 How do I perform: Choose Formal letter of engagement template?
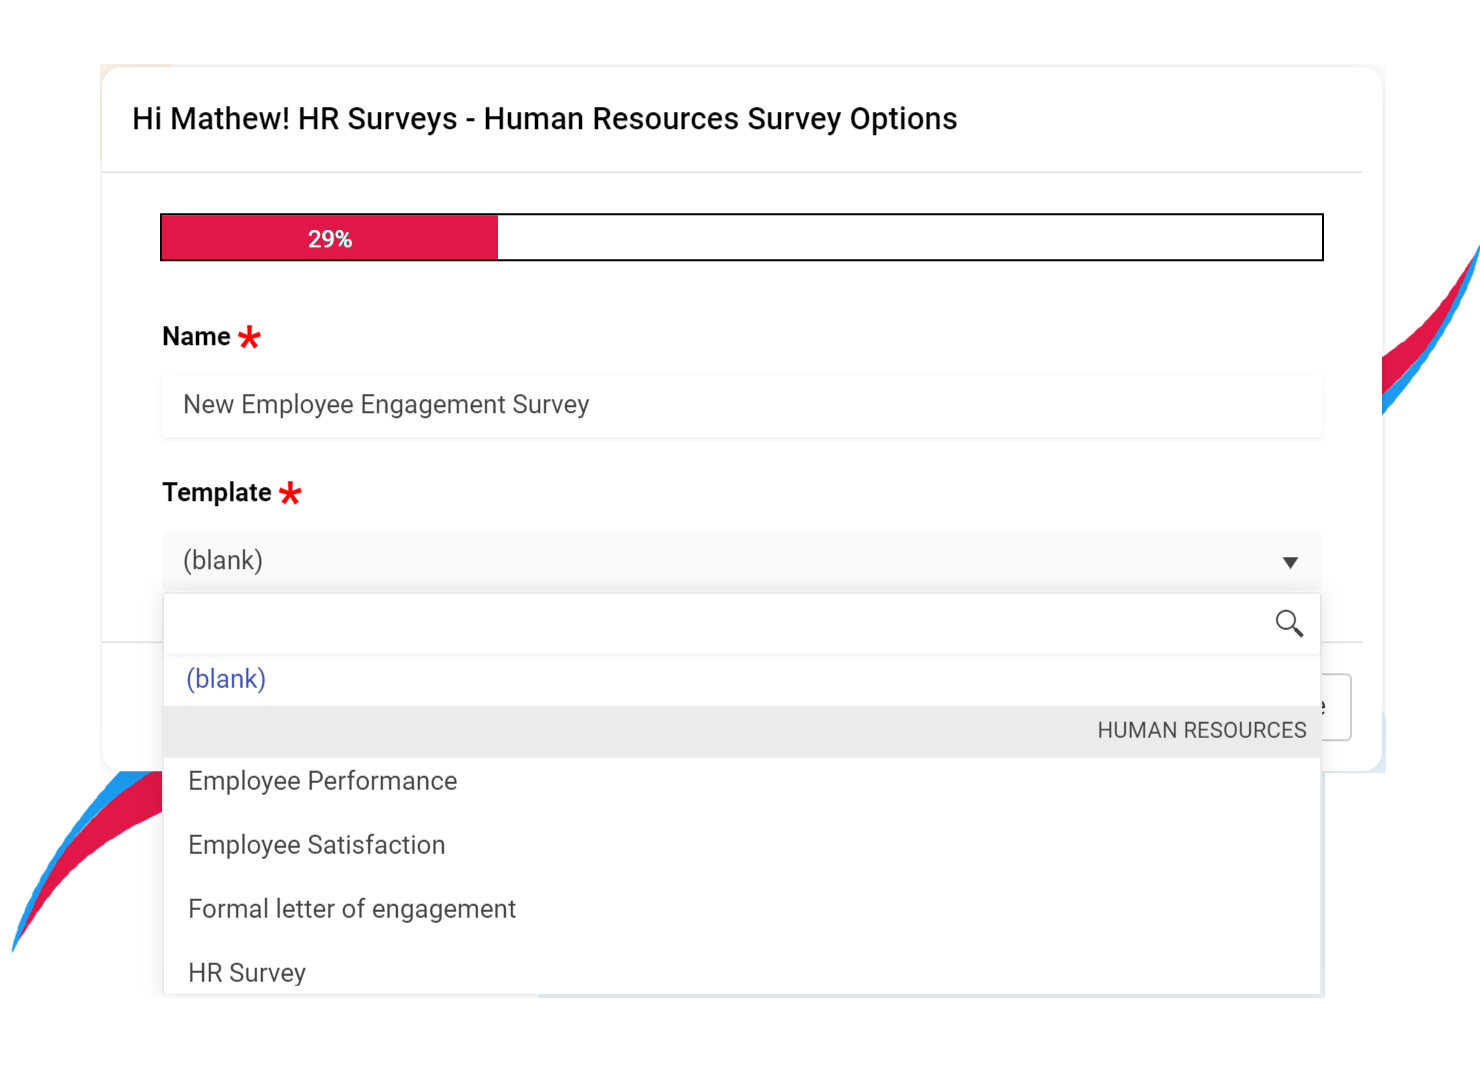(352, 909)
